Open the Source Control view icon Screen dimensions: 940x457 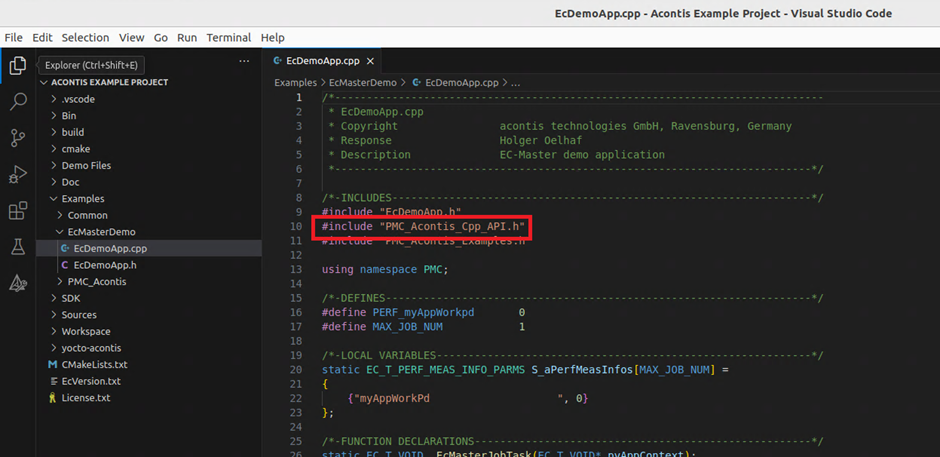point(17,138)
